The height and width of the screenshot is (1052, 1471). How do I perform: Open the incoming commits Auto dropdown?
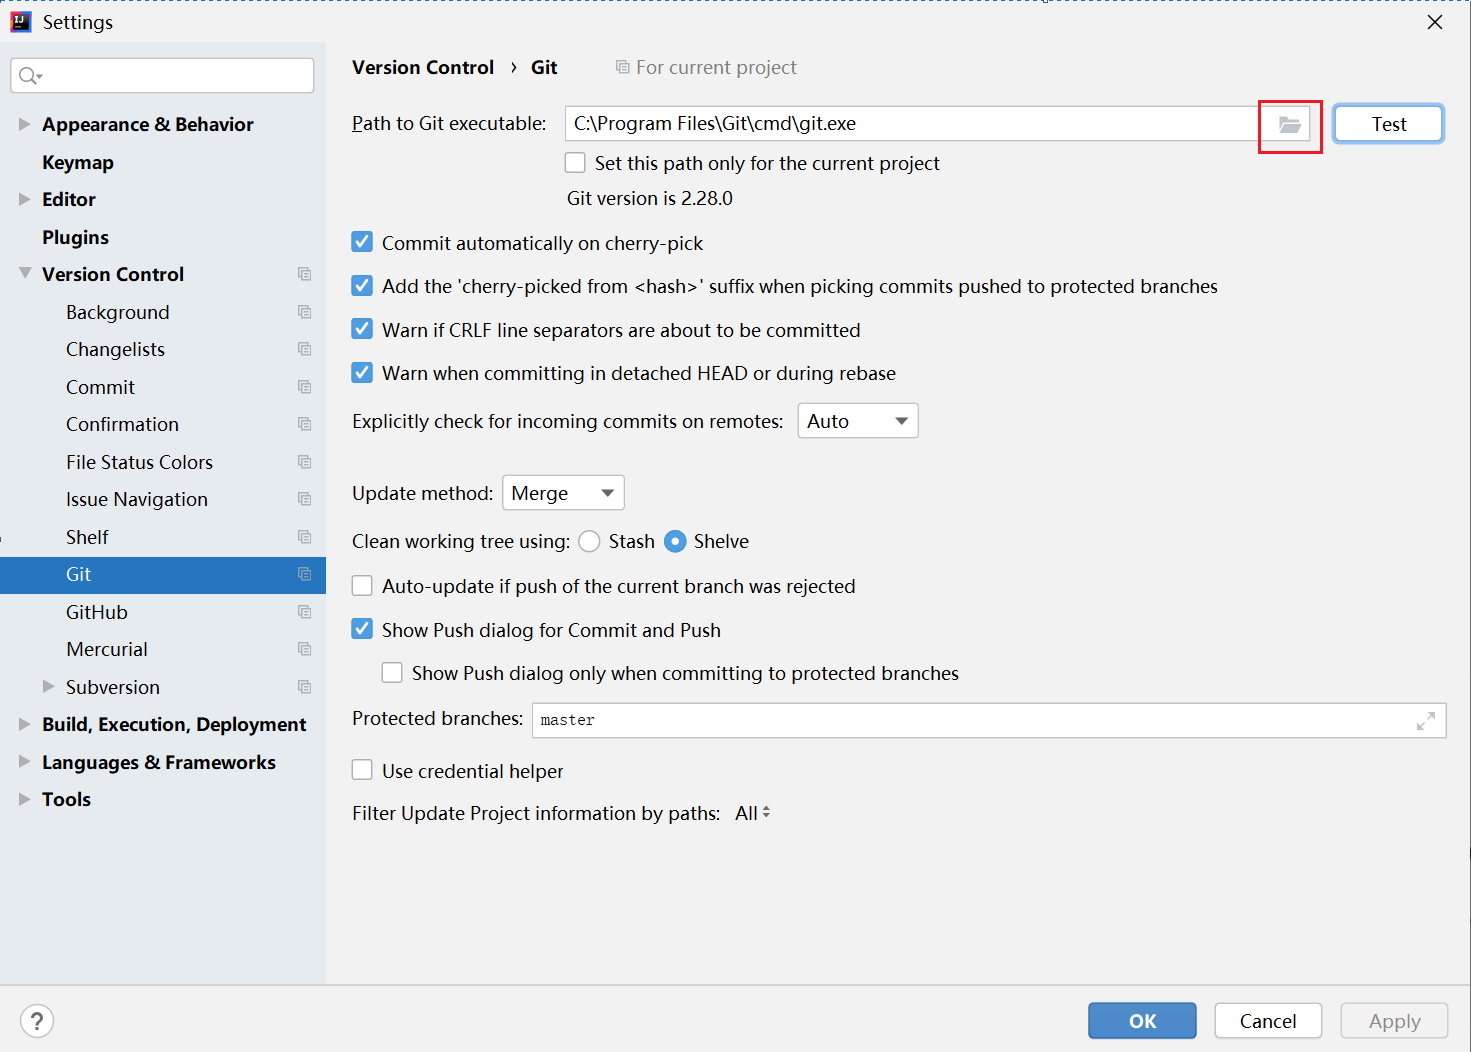(x=858, y=421)
